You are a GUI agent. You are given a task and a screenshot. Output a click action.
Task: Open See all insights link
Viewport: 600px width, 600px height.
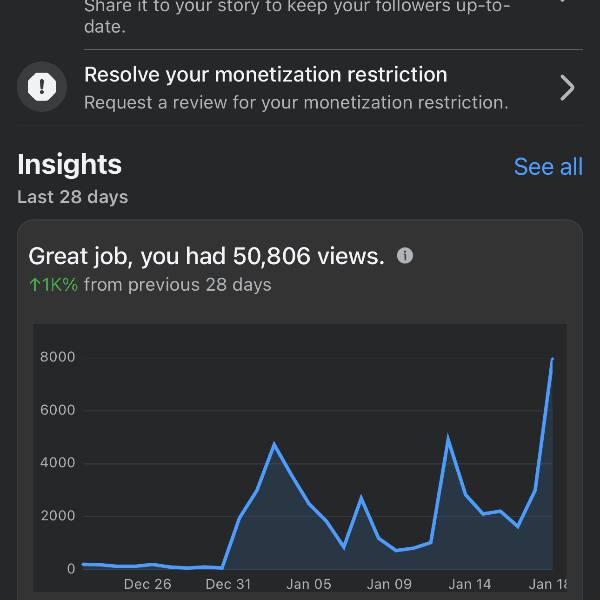pyautogui.click(x=547, y=167)
